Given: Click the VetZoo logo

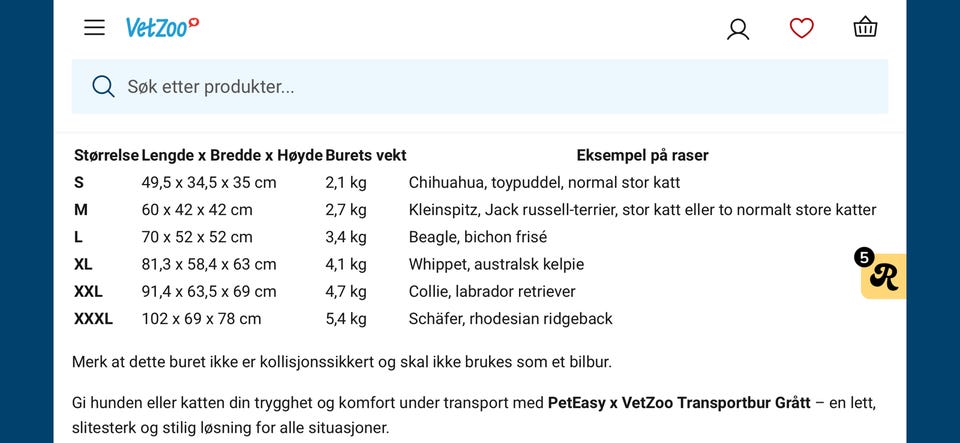Looking at the screenshot, I should click(162, 27).
